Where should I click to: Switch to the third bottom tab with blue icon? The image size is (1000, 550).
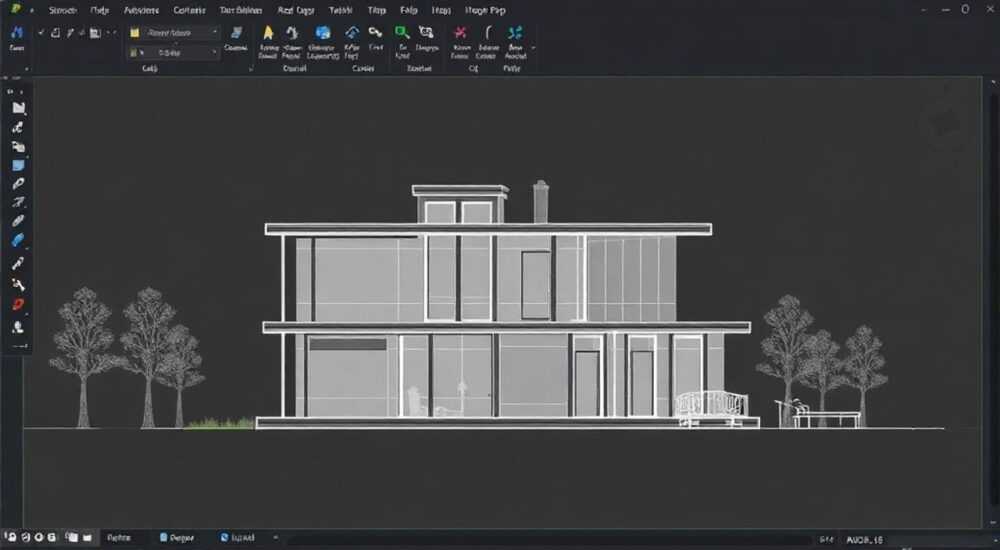(238, 538)
